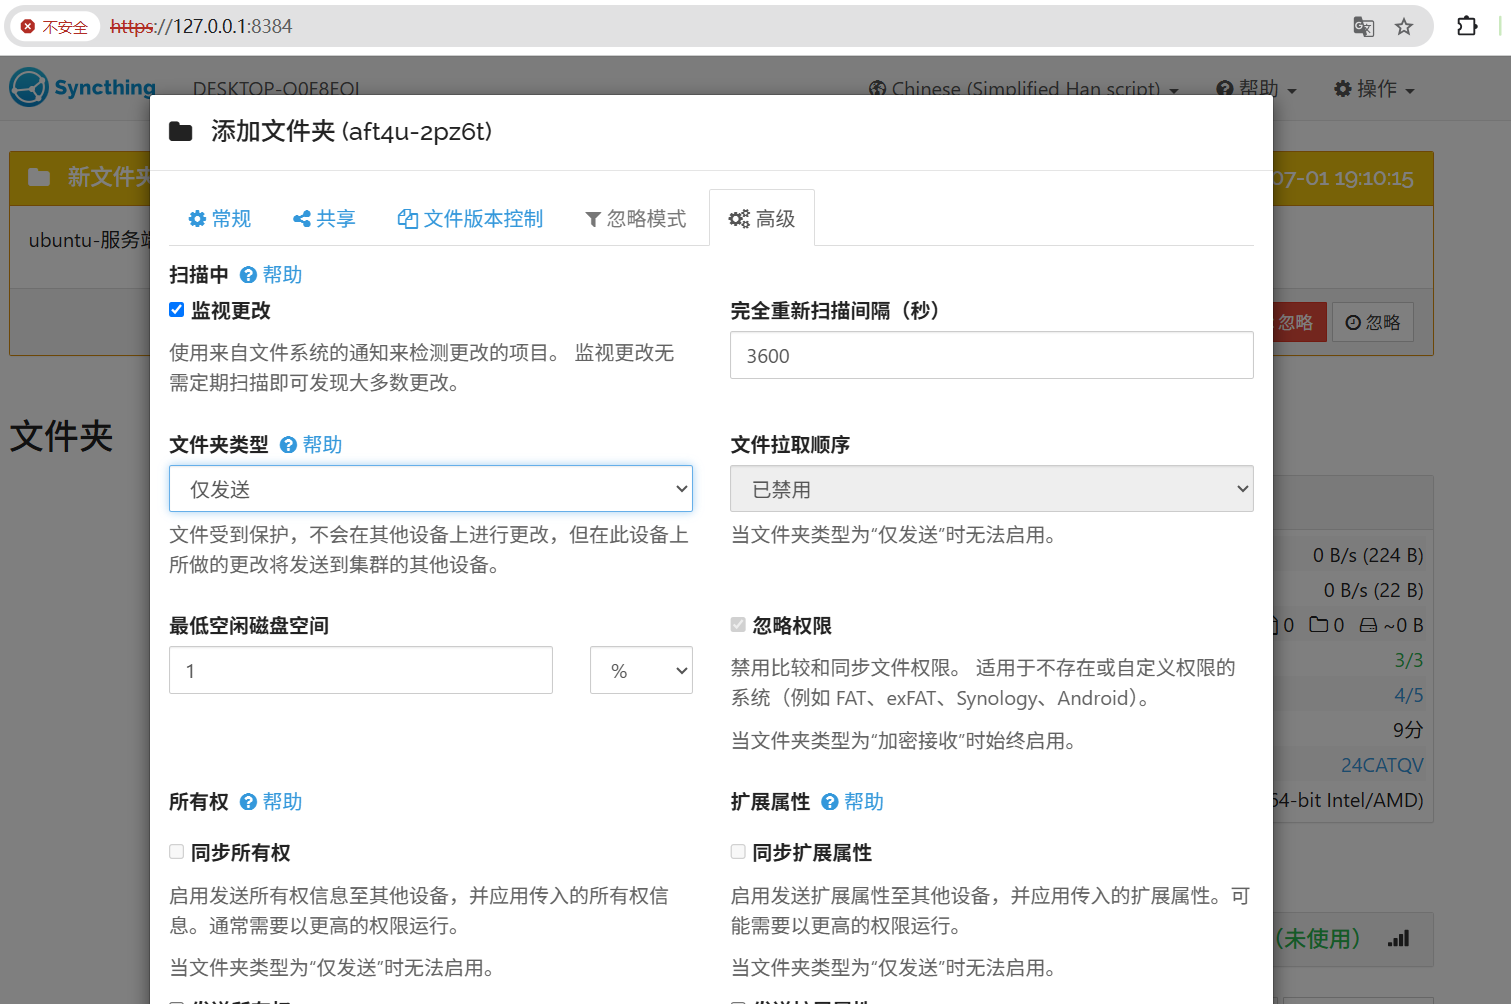Click the 完全重新扫描间隔 field with 3600
The width and height of the screenshot is (1511, 1004).
point(992,355)
